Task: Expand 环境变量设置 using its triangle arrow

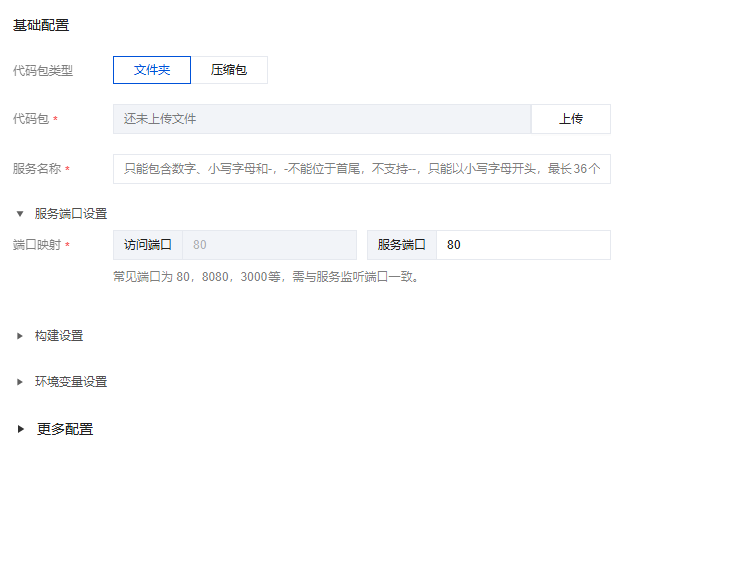Action: [x=20, y=382]
